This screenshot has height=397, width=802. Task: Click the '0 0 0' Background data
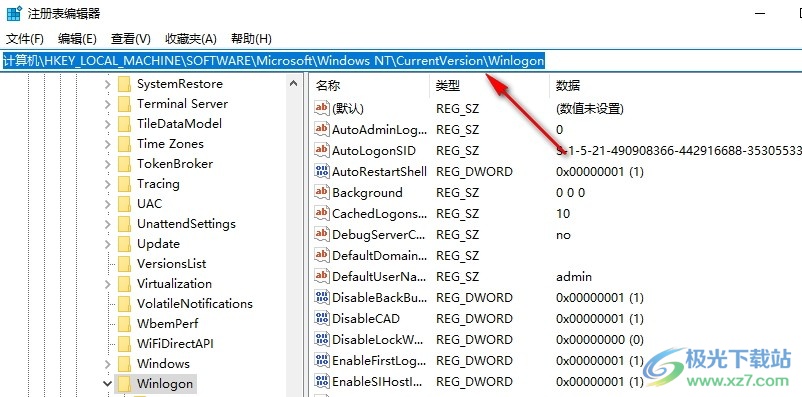[x=570, y=193]
